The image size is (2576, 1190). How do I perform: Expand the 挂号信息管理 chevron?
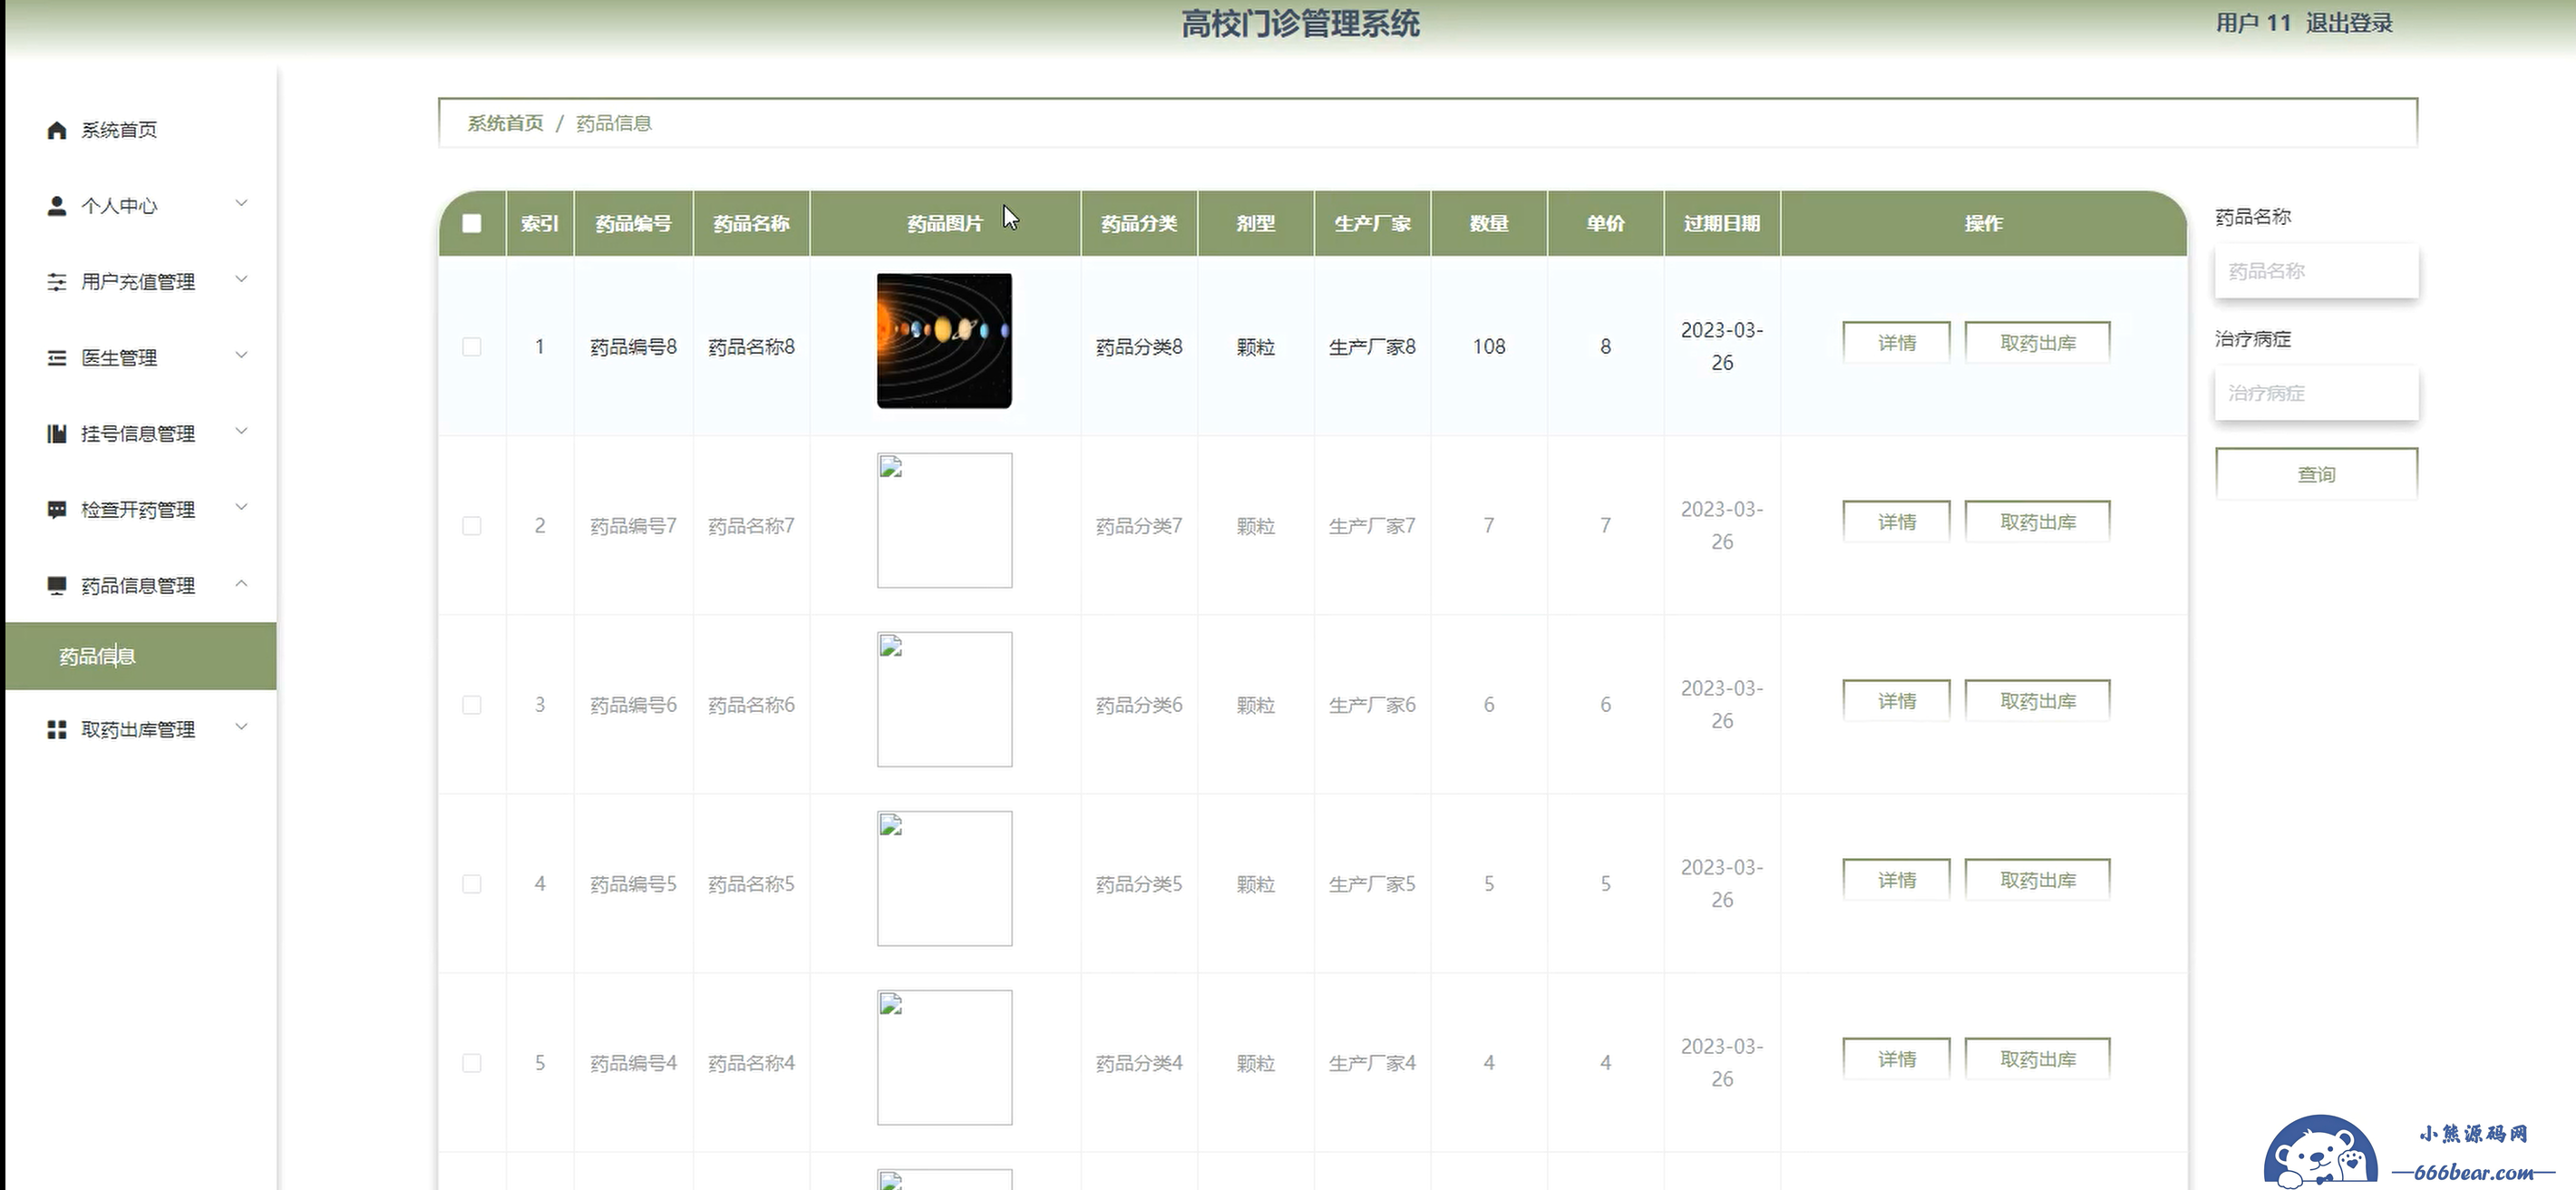[241, 431]
